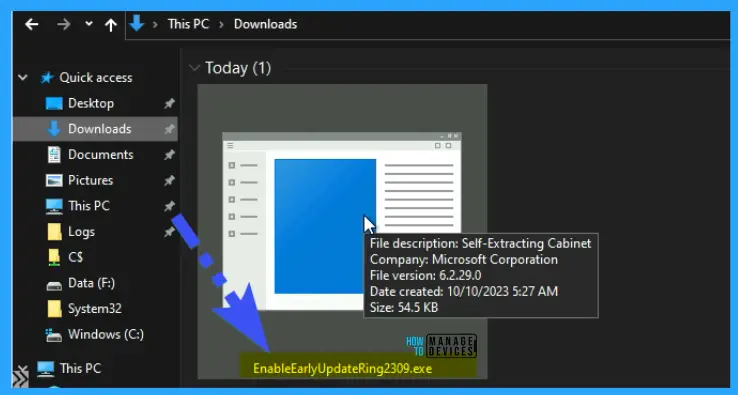Click the System32 folder icon
This screenshot has width=738, height=395.
[x=54, y=309]
